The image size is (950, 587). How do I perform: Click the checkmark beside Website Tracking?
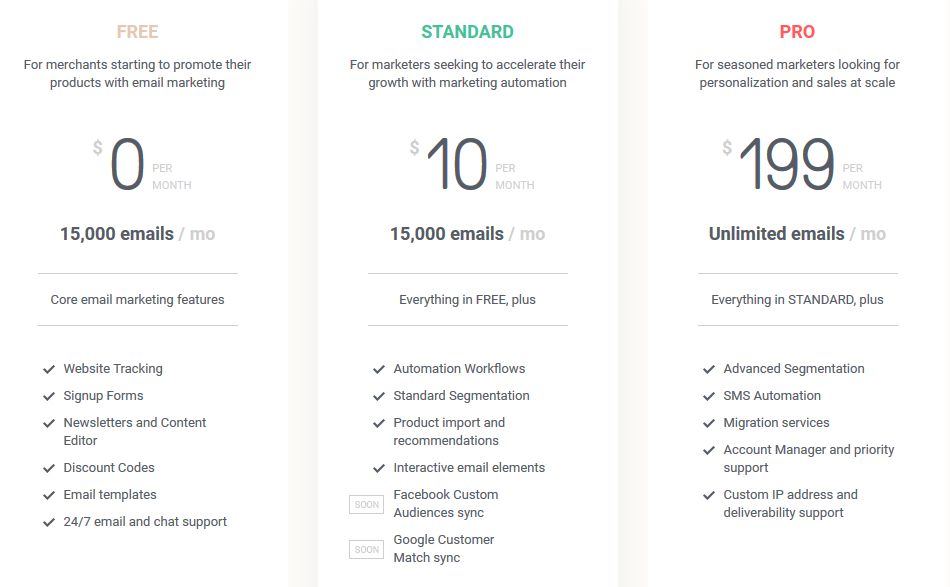[x=49, y=369]
